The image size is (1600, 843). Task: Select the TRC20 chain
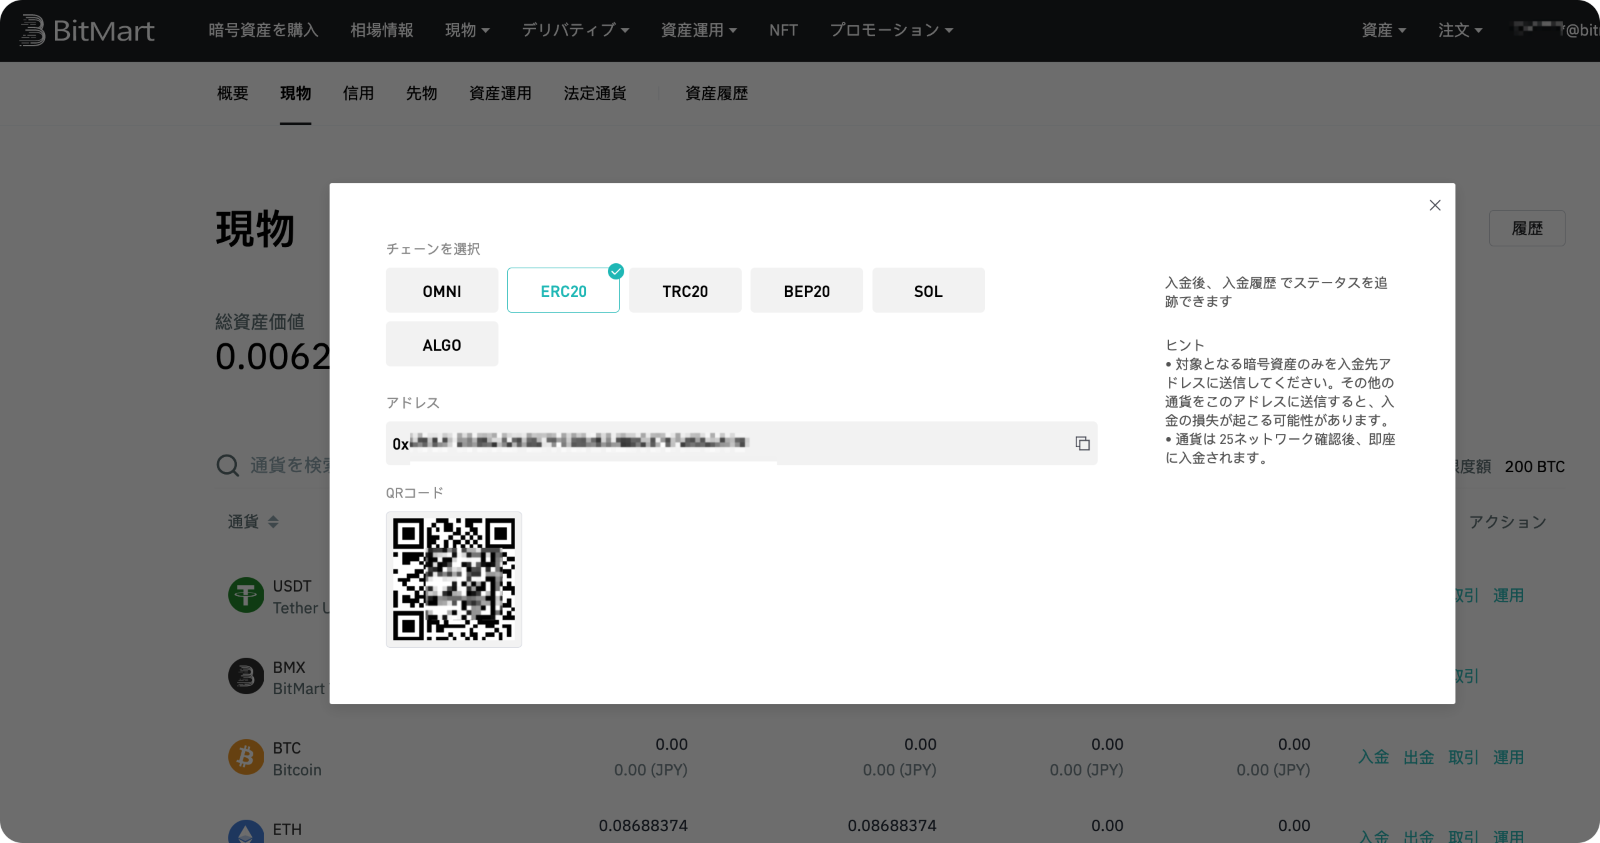point(685,291)
